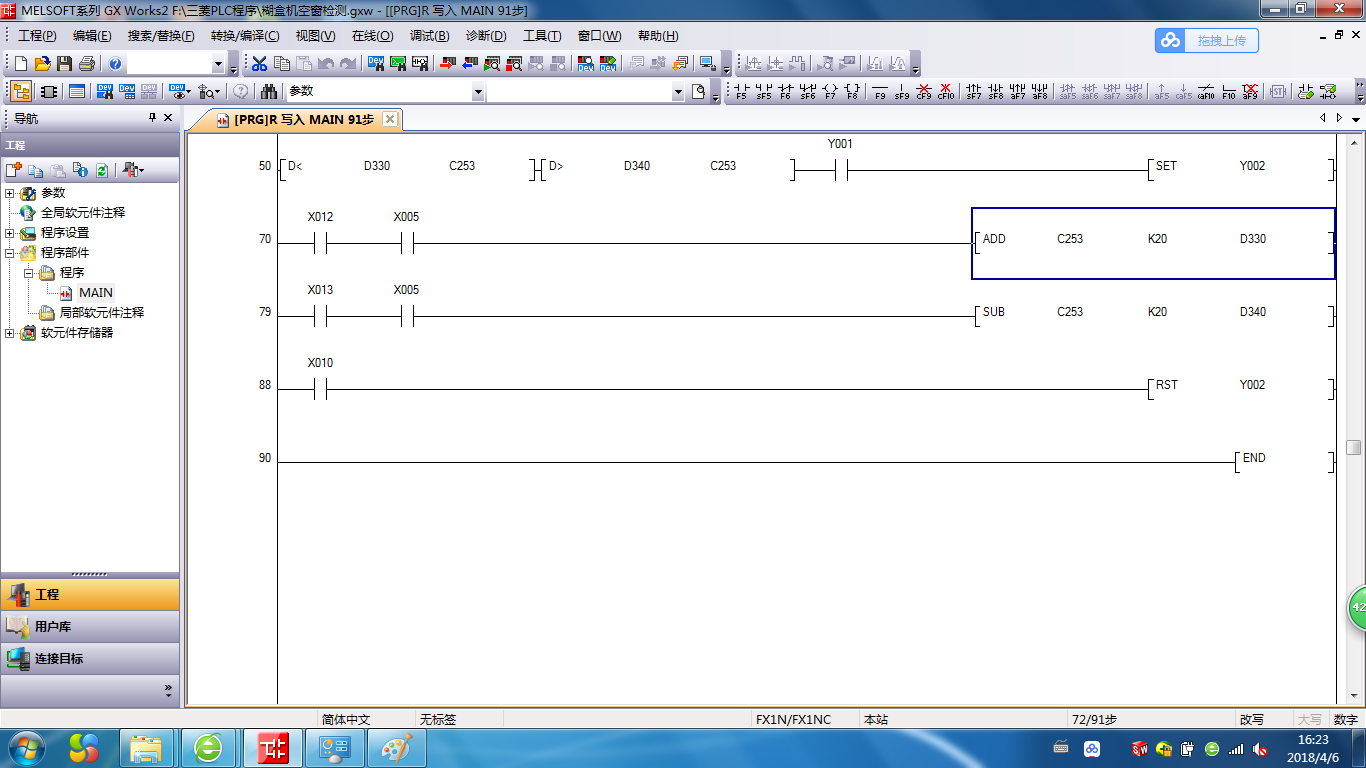Click the 用户库 panel button
Screen dimensions: 1366x768
(90, 627)
